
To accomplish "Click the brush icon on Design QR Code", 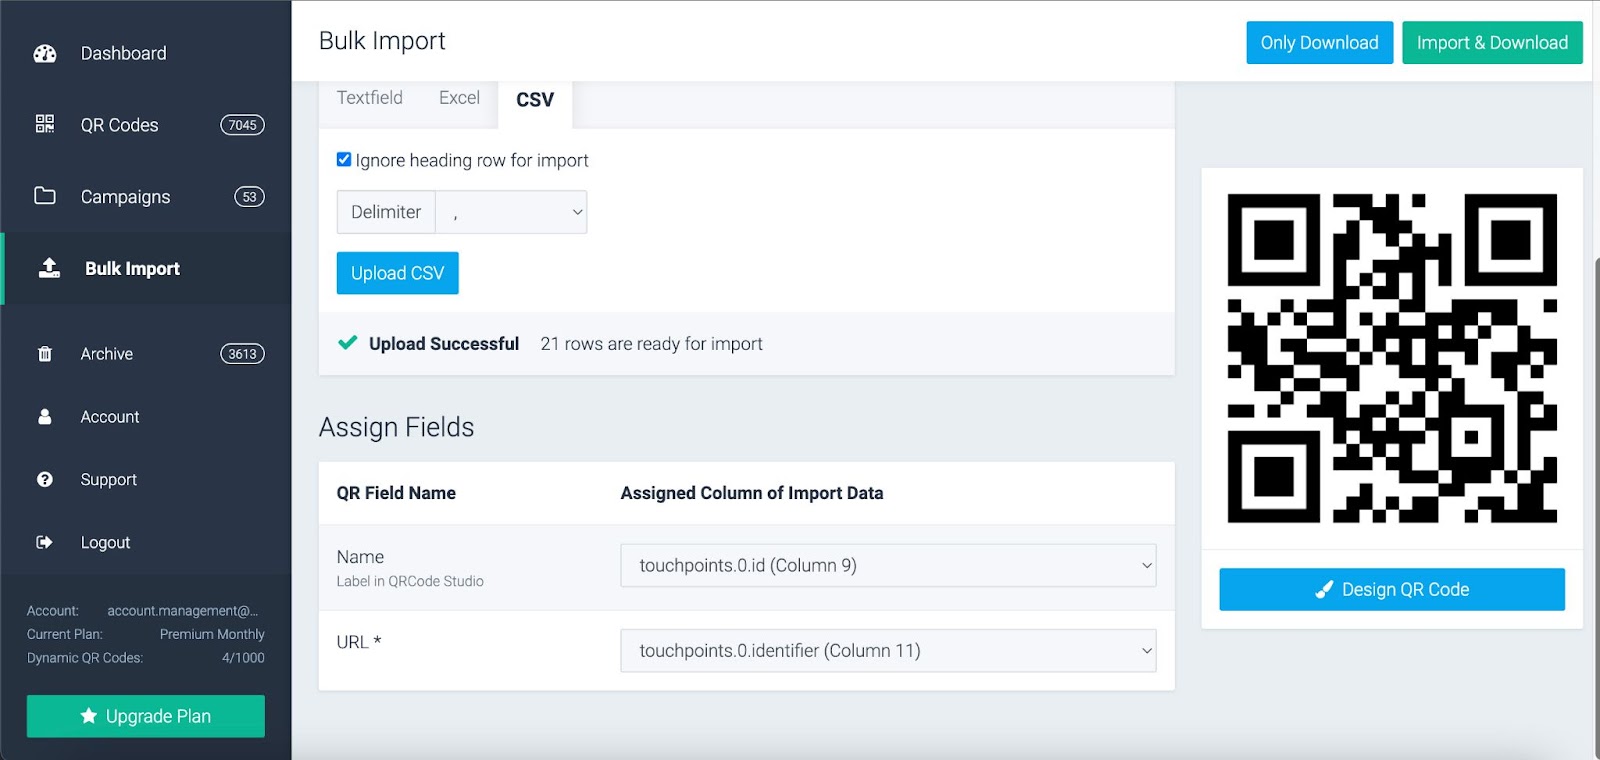I will (x=1324, y=590).
